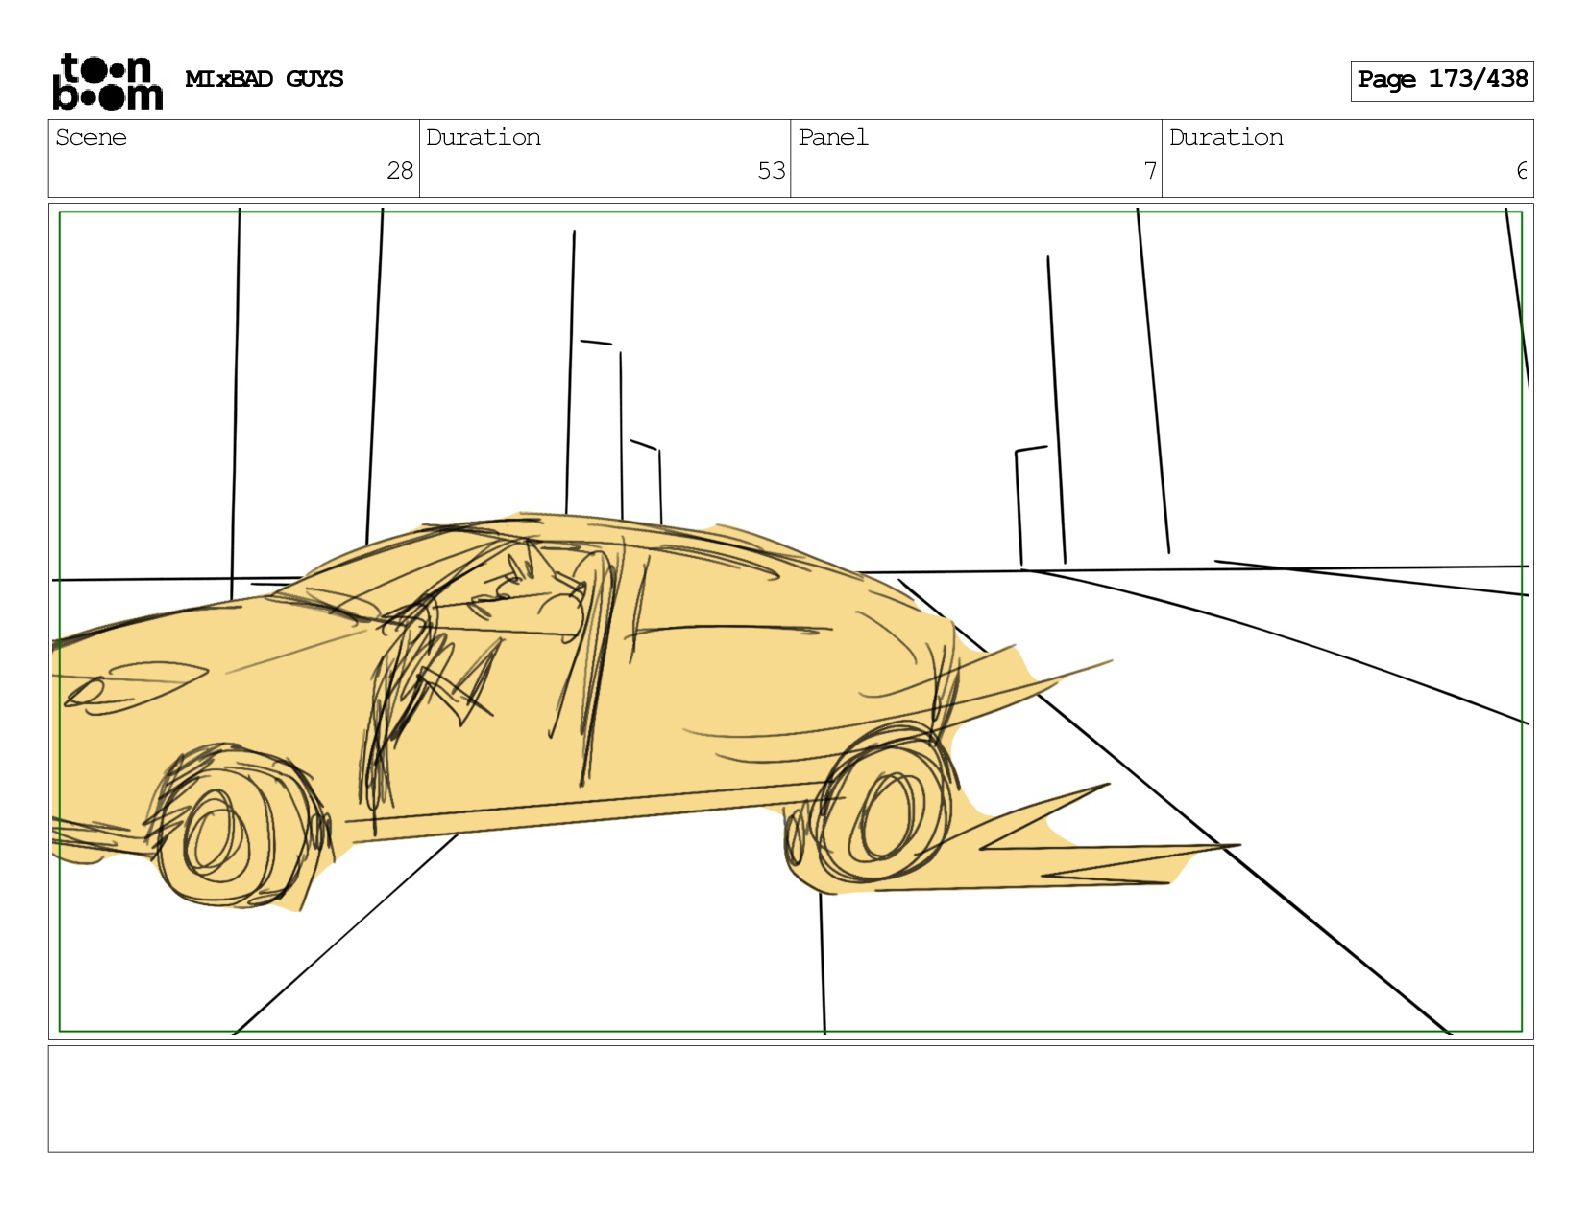The height and width of the screenshot is (1224, 1584).
Task: Click the Toon Boom logo
Action: [107, 81]
